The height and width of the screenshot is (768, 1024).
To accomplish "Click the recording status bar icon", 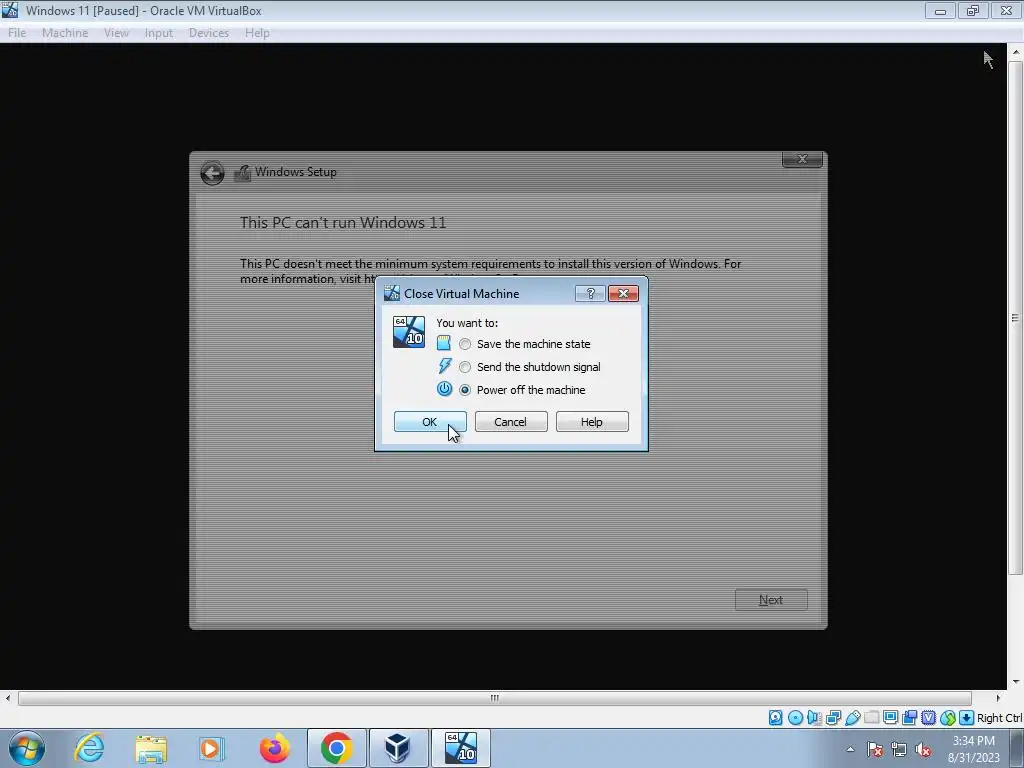I will [x=909, y=718].
